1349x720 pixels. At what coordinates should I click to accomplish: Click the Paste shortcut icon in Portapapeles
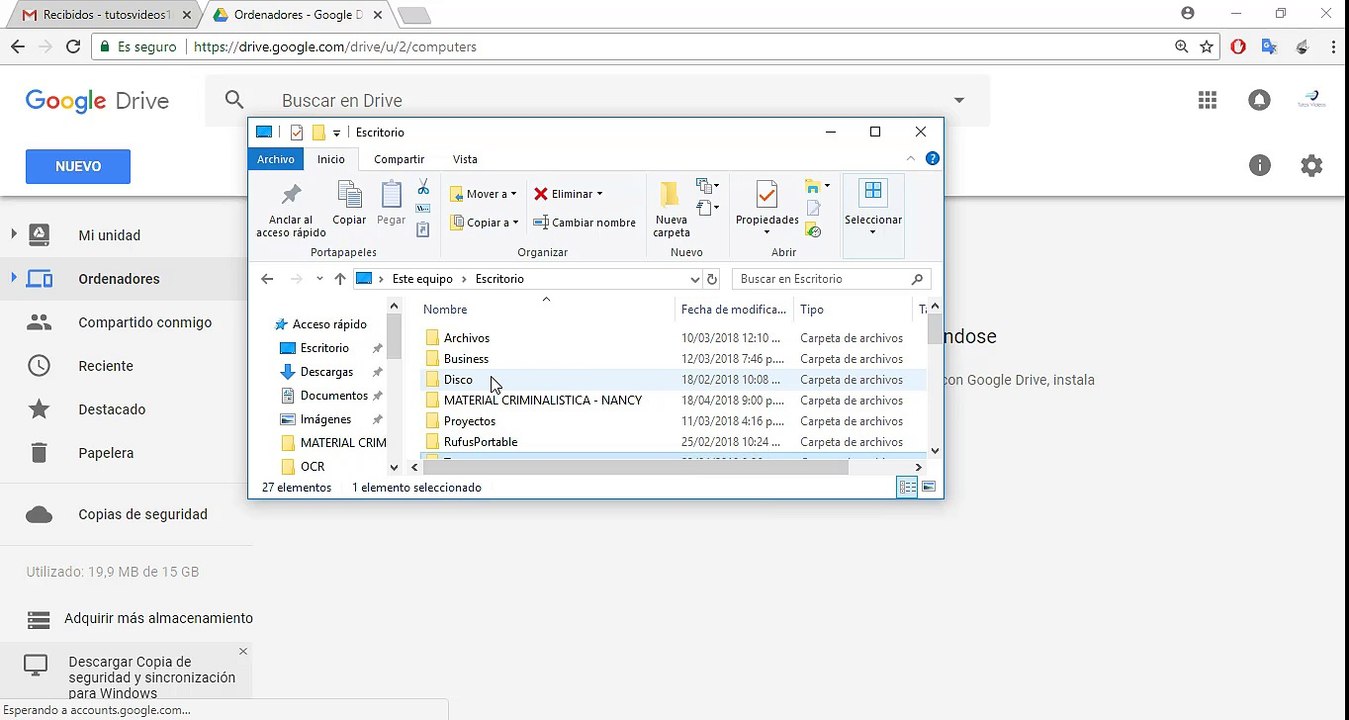[x=423, y=229]
